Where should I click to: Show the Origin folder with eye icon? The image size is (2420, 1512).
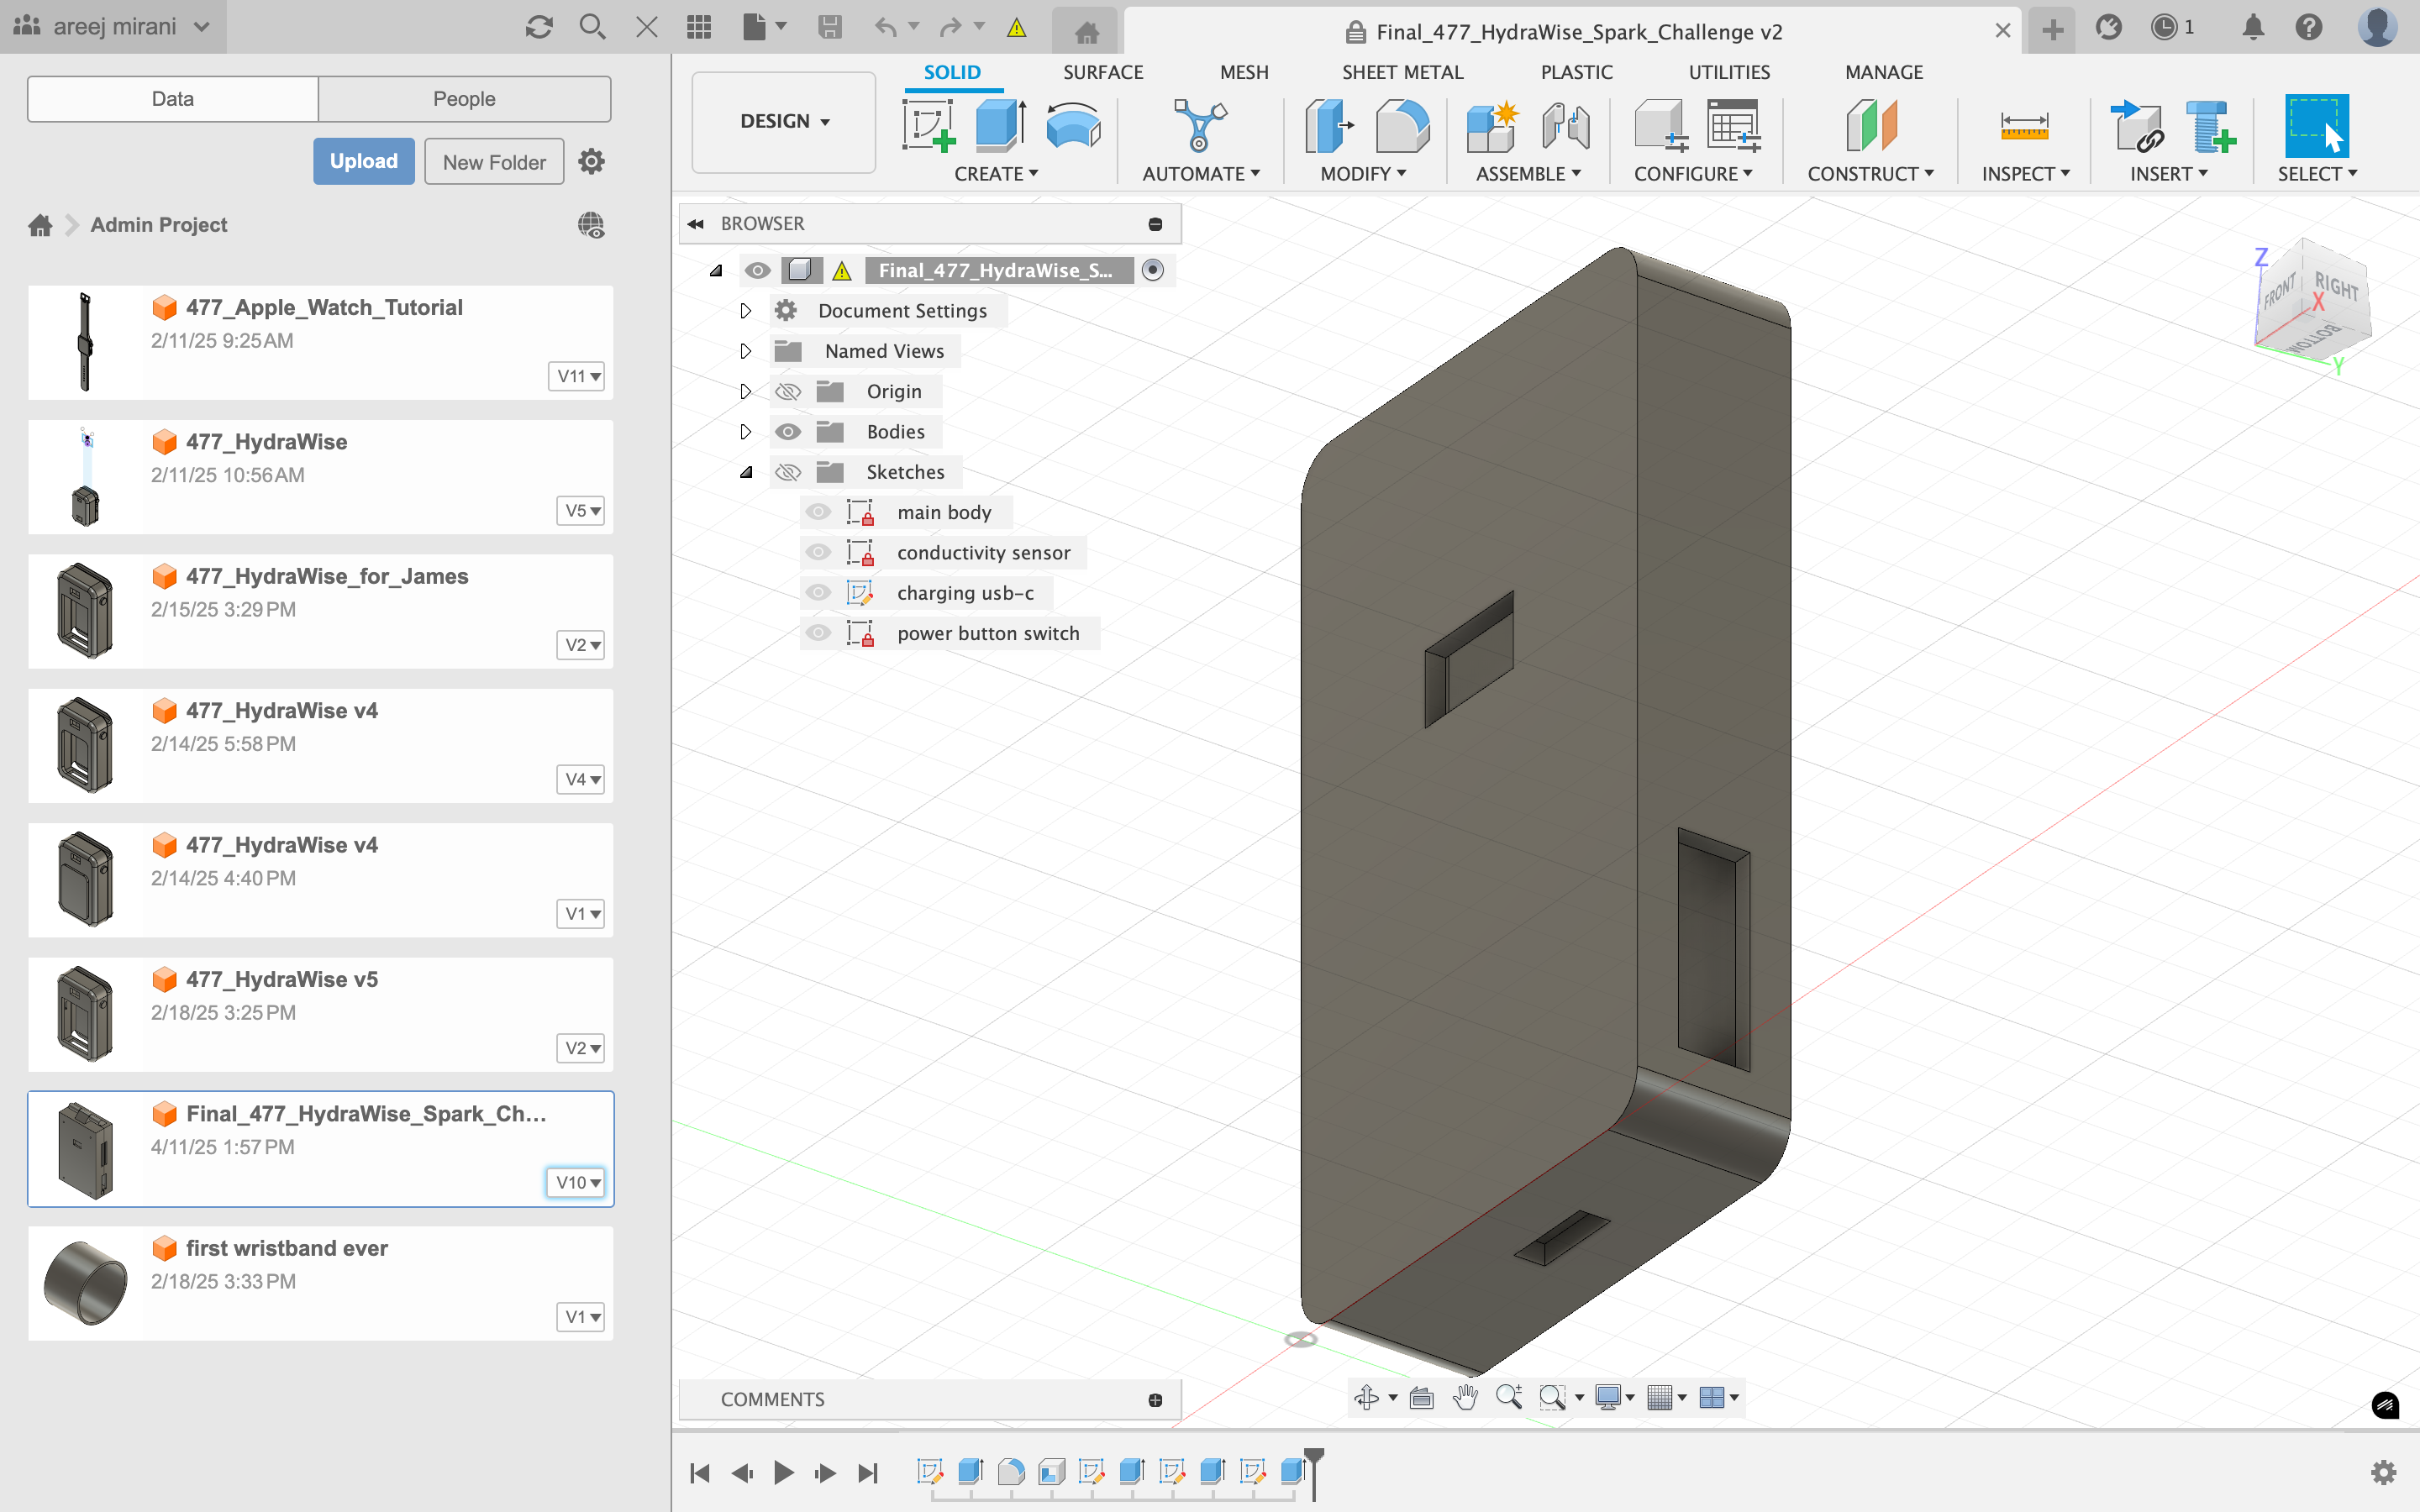pos(788,392)
